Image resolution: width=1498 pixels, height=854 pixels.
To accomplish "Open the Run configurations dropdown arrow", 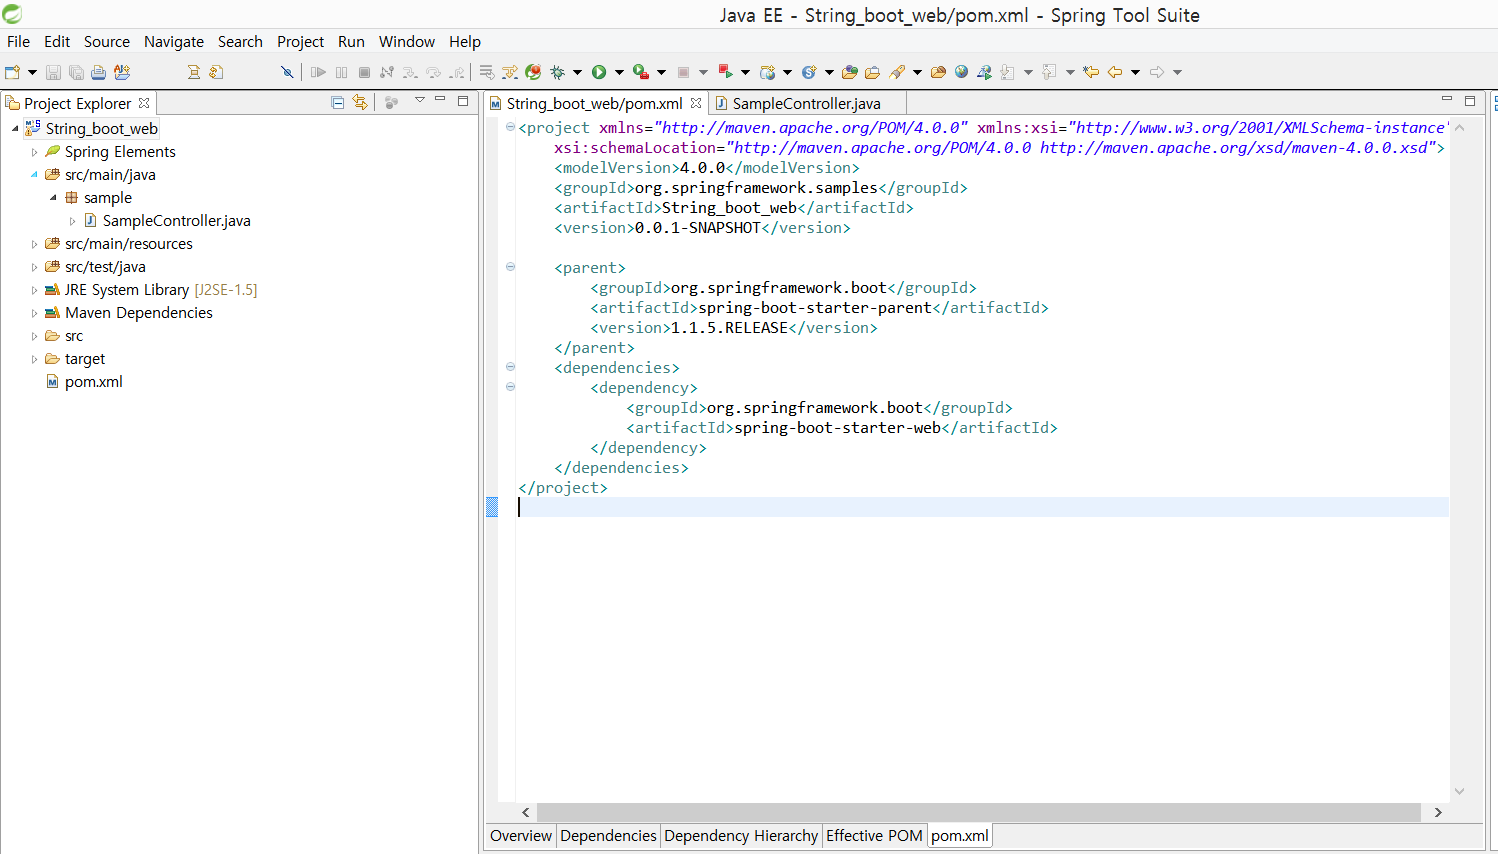I will (x=619, y=72).
